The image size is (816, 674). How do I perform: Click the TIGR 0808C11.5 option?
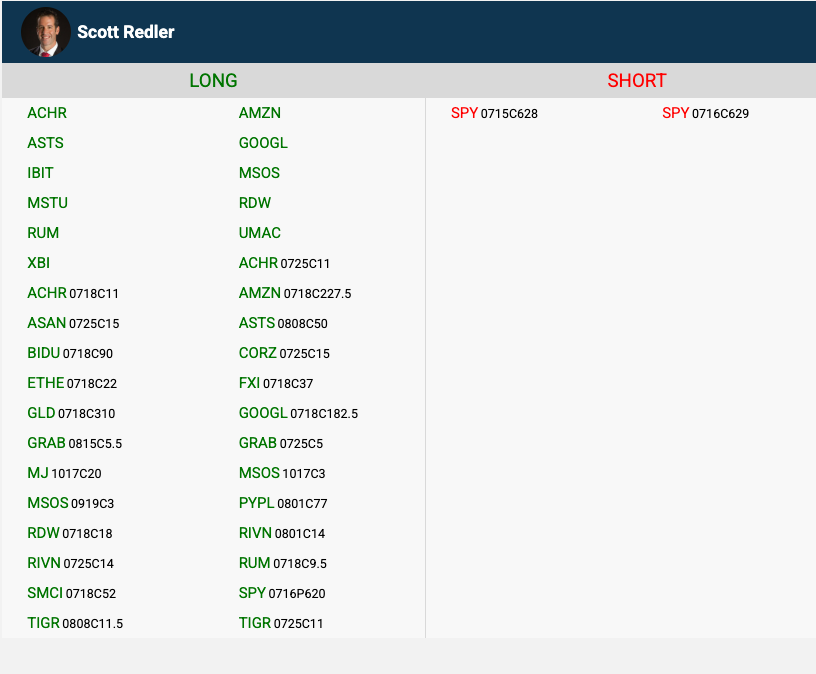[75, 623]
